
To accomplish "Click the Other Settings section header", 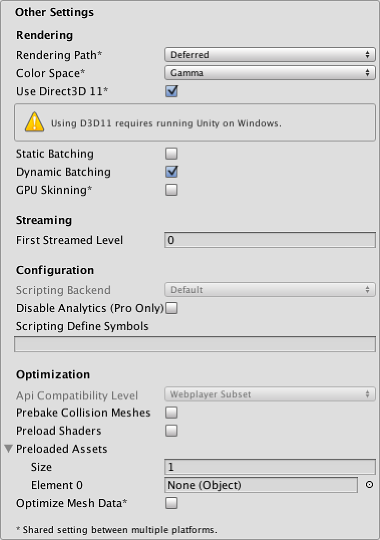I will (54, 12).
